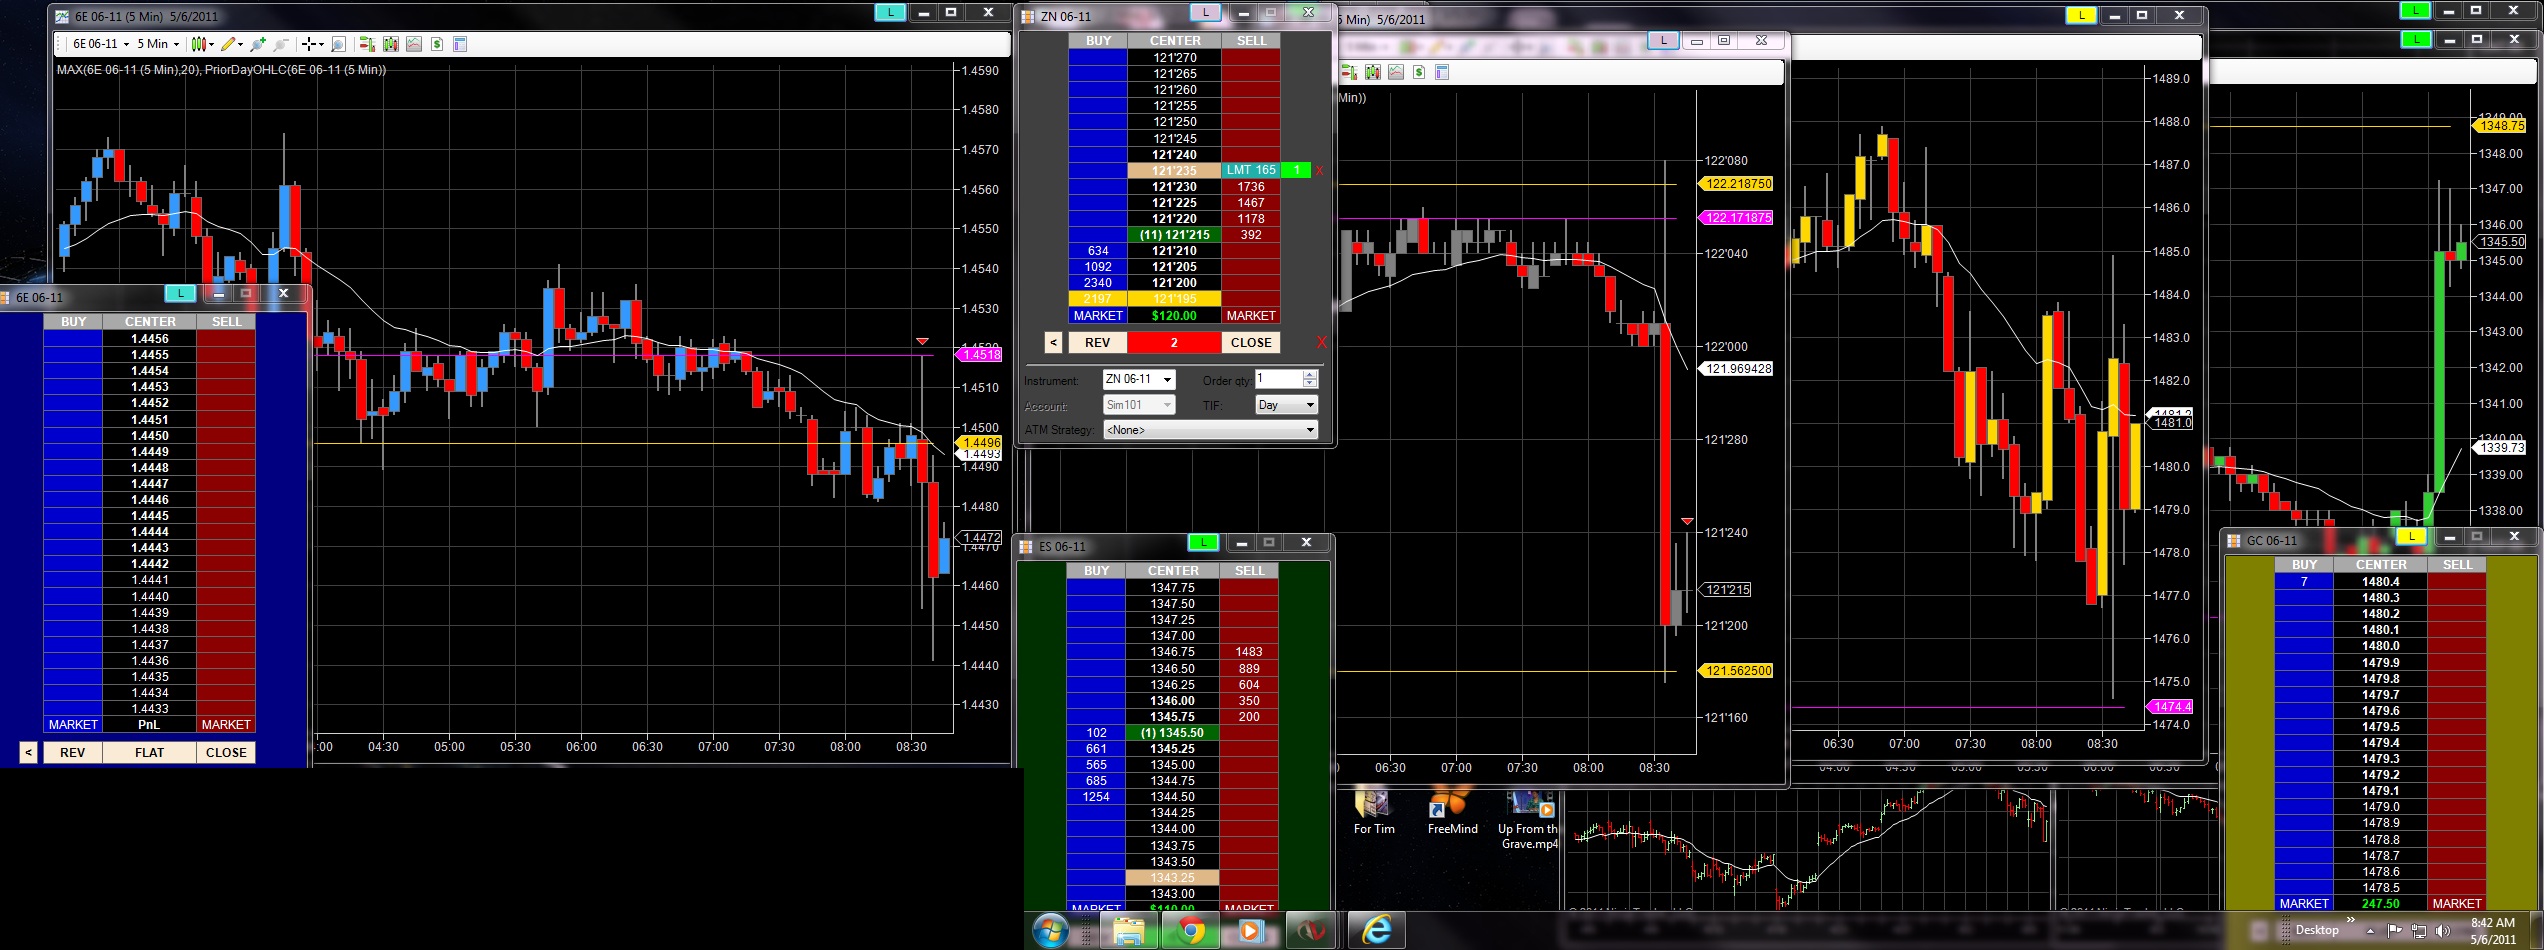Toggle the cyan link button on 6E chart
Image resolution: width=2544 pixels, height=950 pixels.
pyautogui.click(x=890, y=13)
